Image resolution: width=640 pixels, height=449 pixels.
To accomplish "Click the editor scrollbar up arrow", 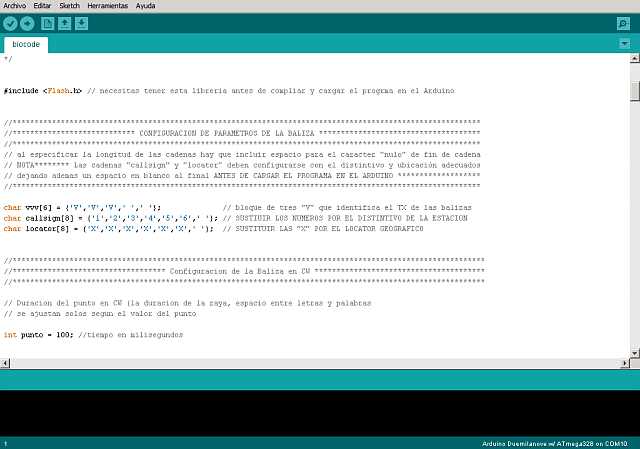I will coord(634,59).
